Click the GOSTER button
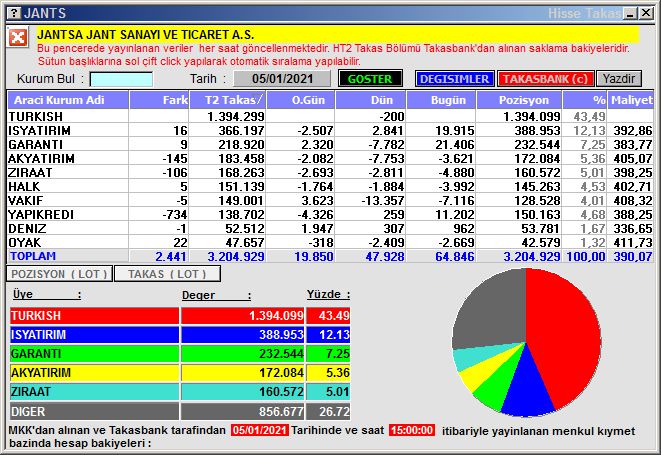The height and width of the screenshot is (455, 661). click(370, 79)
